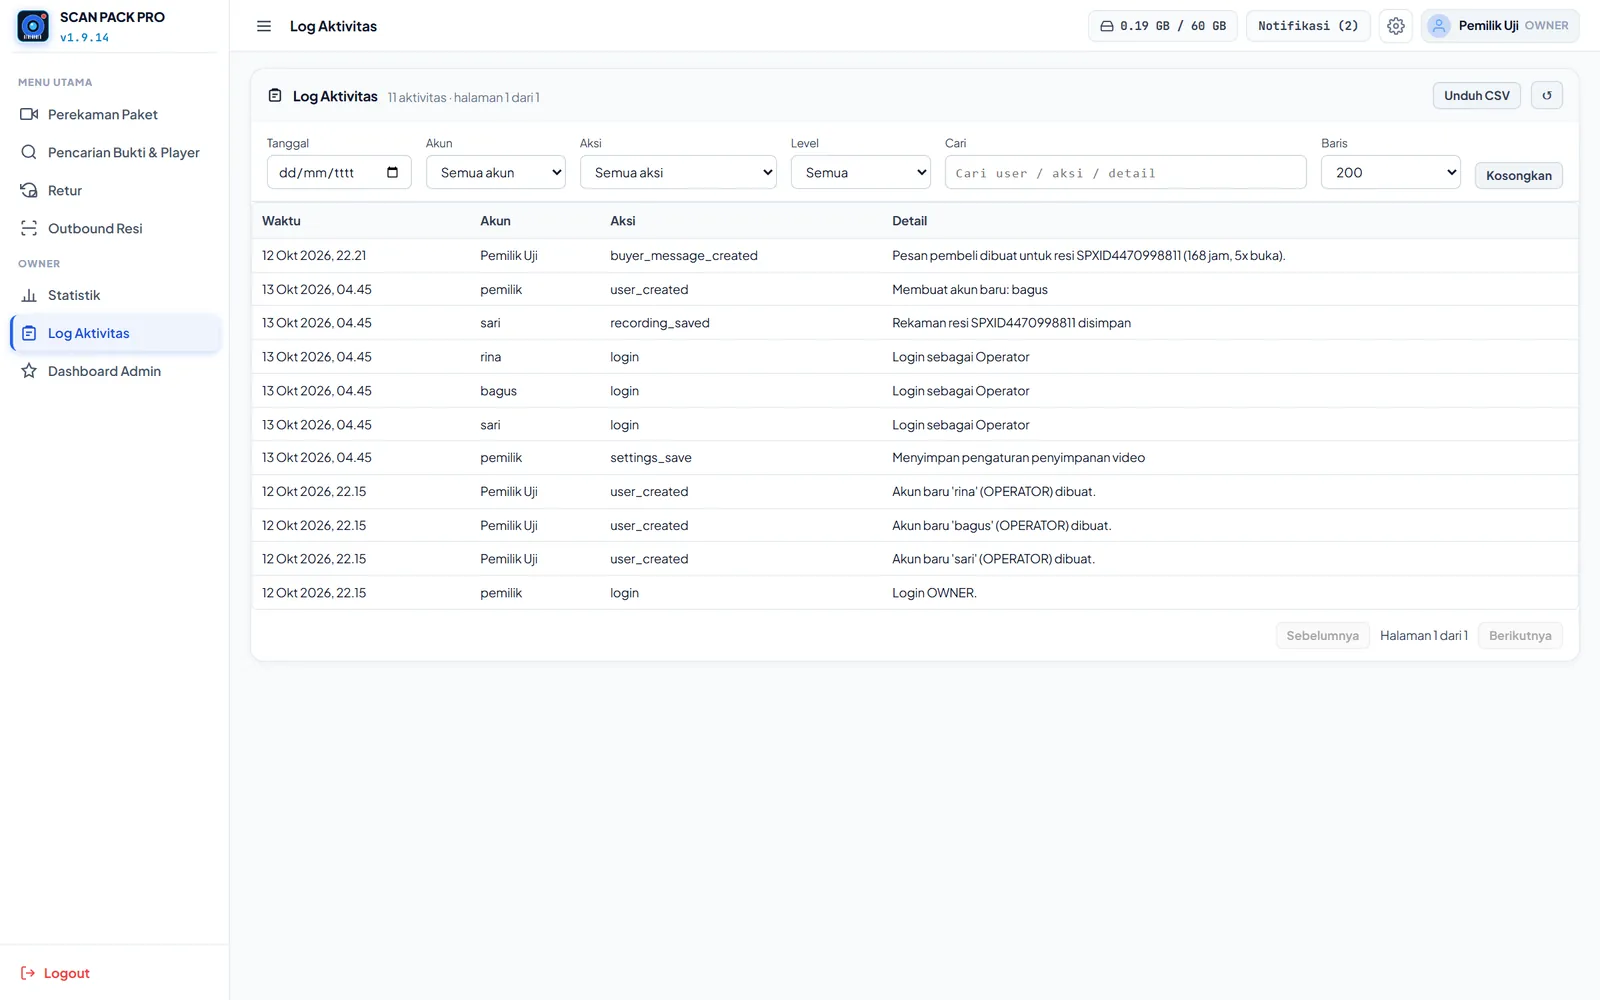Select the buyer_message_created log entry
The height and width of the screenshot is (1000, 1600).
(x=915, y=255)
